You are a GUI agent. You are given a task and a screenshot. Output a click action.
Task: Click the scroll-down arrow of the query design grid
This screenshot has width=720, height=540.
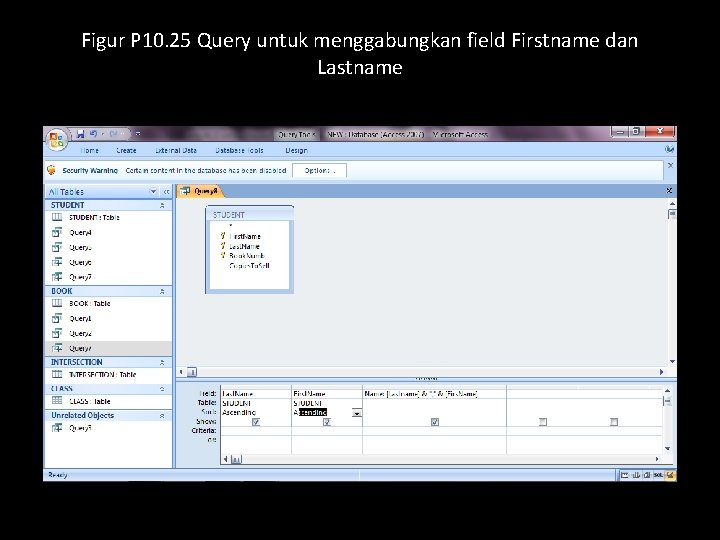tap(668, 449)
